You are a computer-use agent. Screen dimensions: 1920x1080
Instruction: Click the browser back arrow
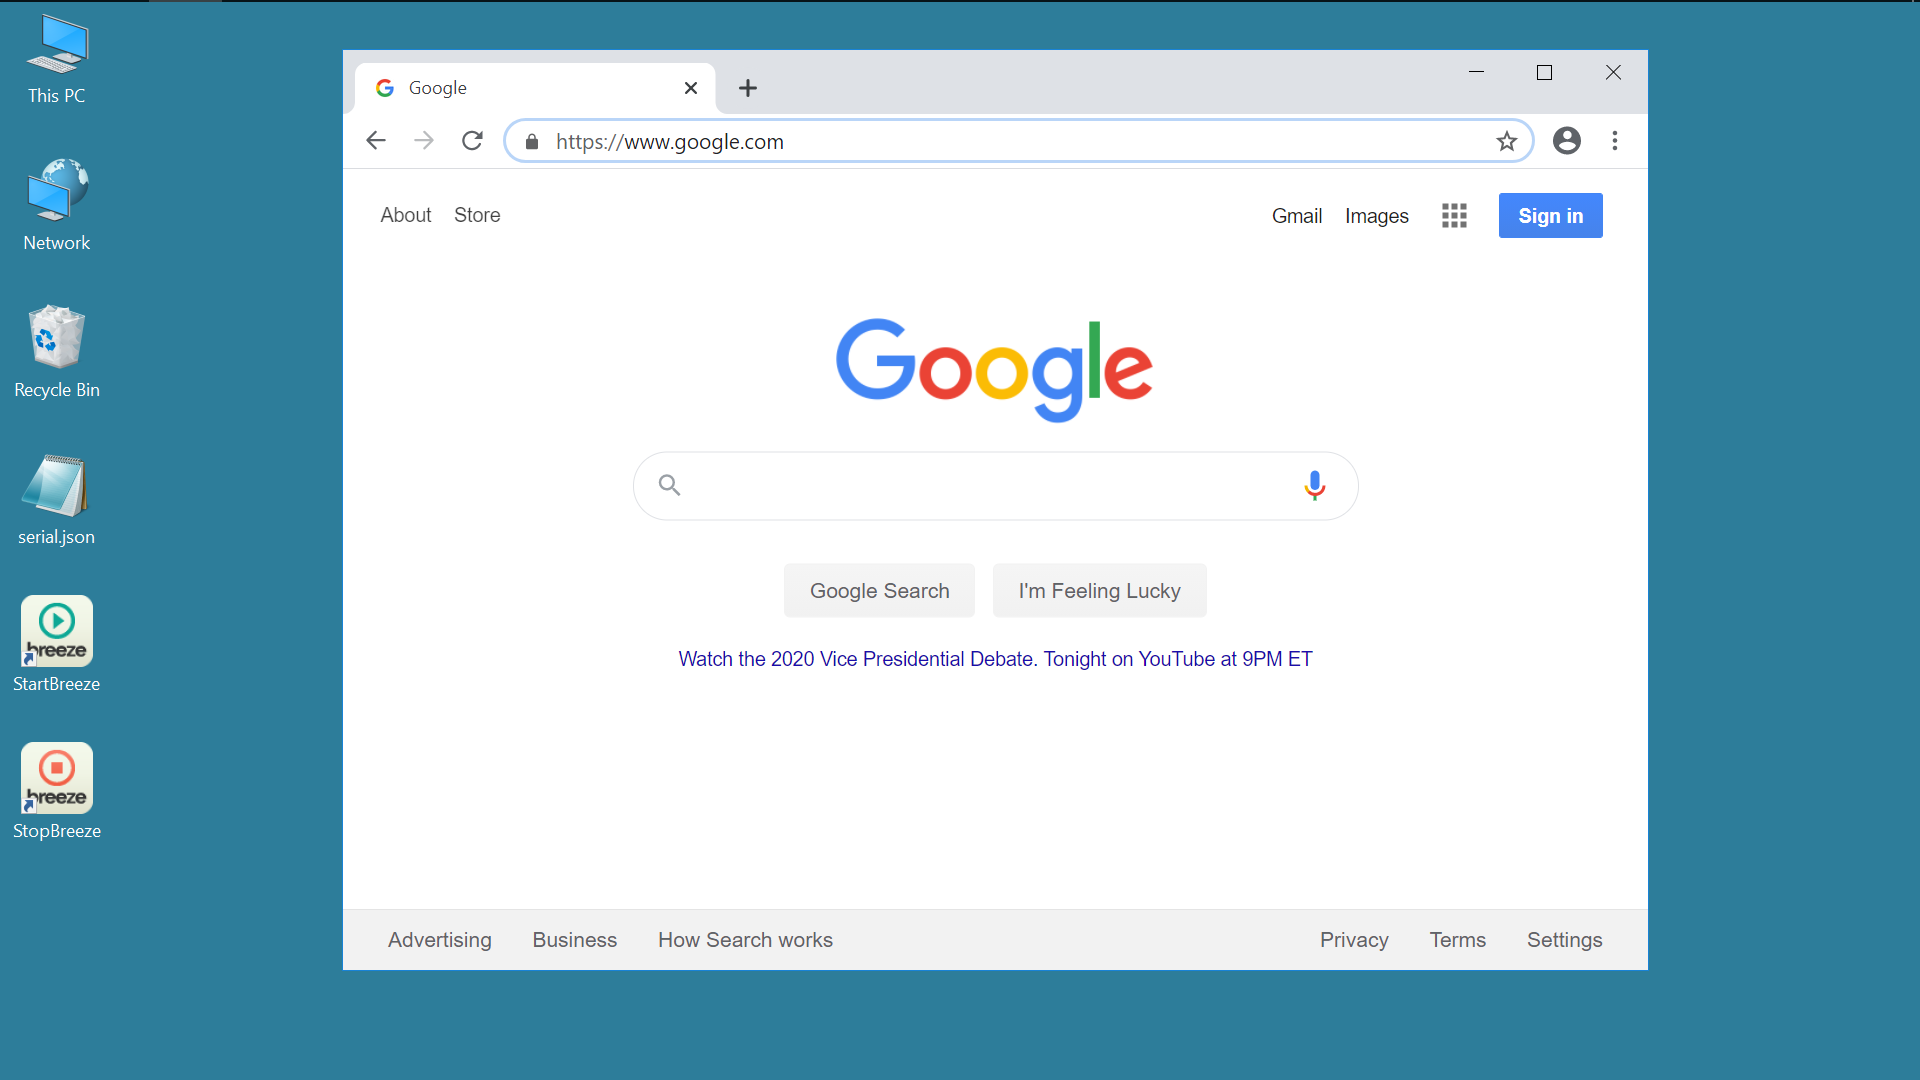point(376,141)
